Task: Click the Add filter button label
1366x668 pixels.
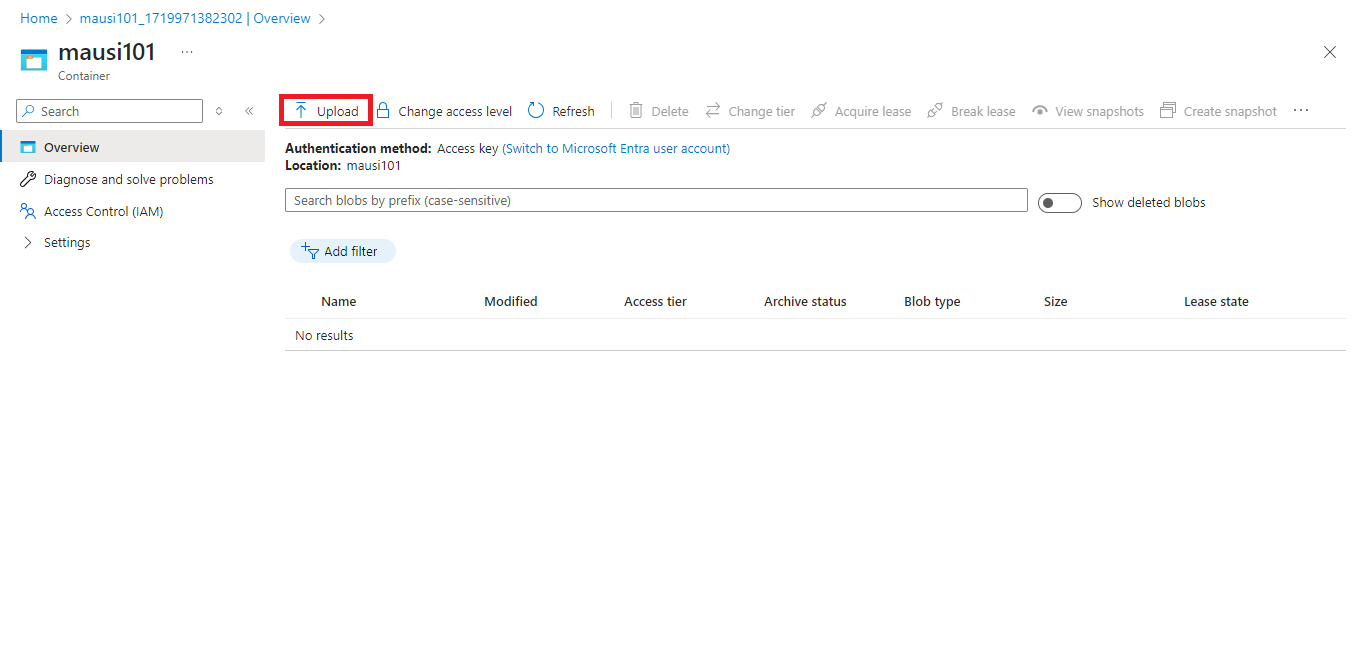Action: pos(351,252)
